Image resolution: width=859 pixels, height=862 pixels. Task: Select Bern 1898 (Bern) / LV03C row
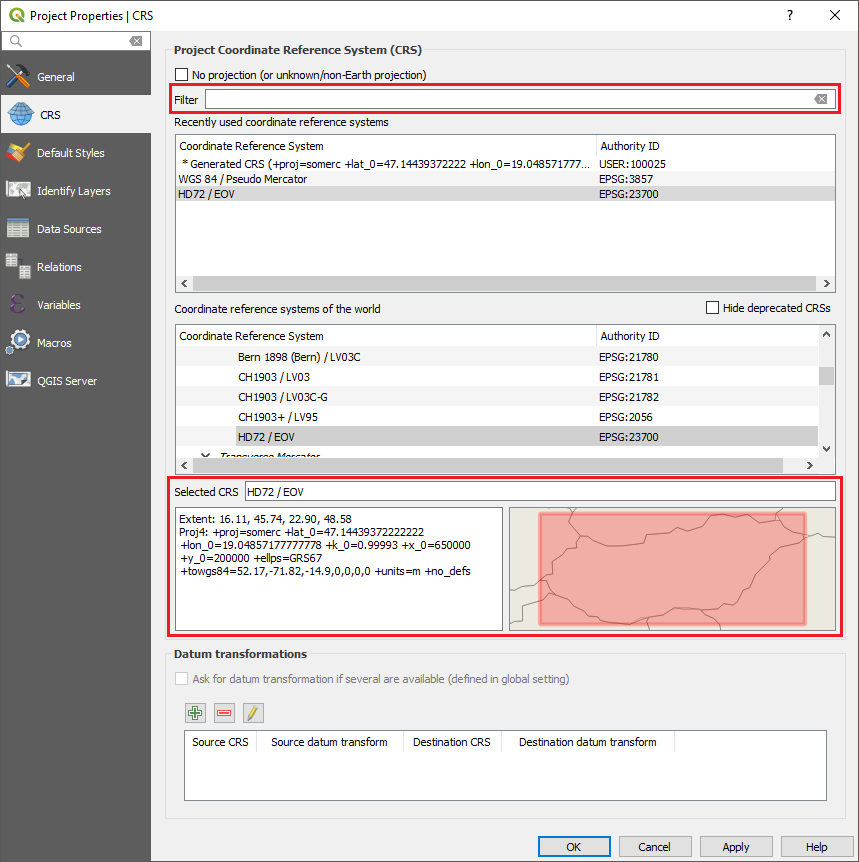pos(497,357)
